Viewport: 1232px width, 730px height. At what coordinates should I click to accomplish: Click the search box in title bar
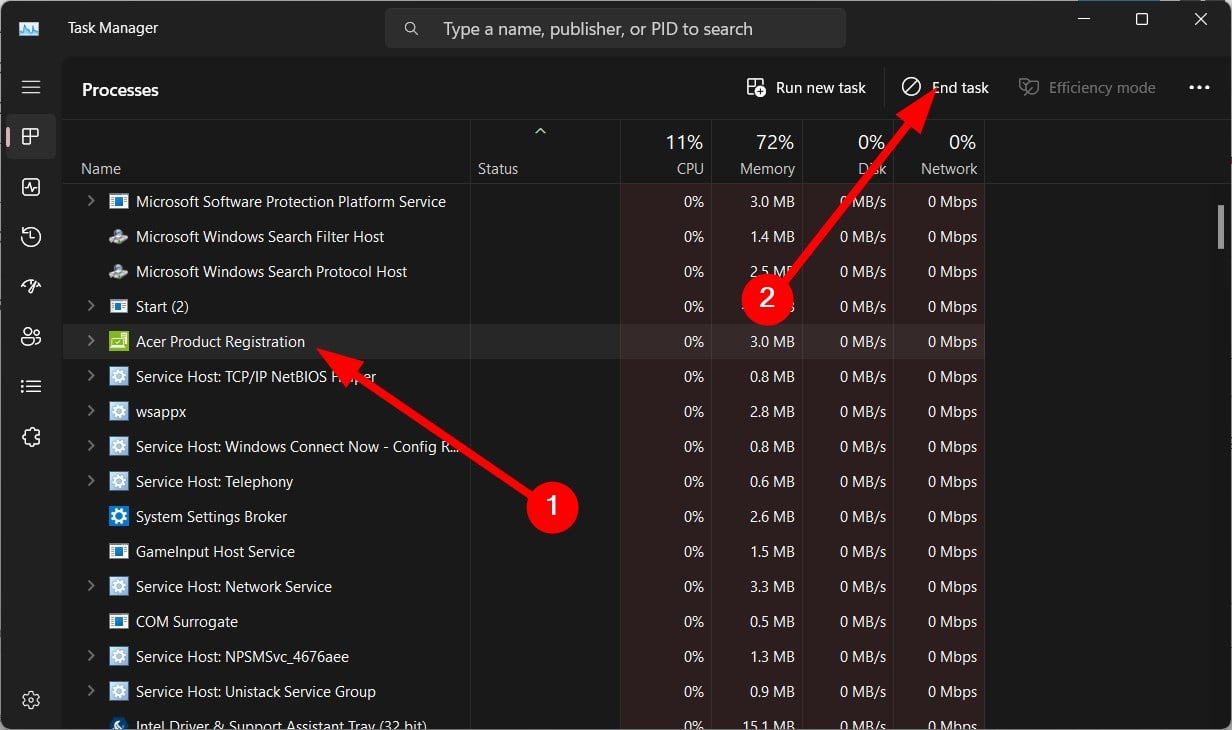point(615,29)
